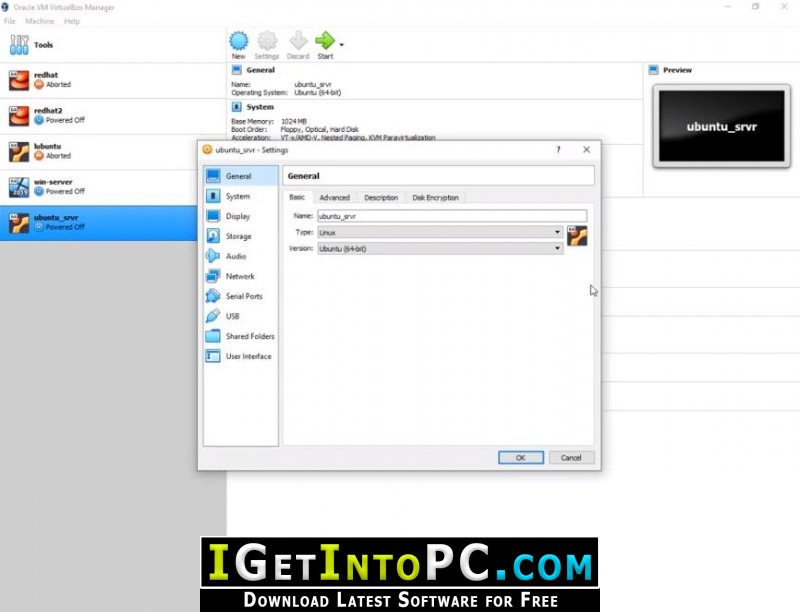
Task: Click the System section icon in details pane
Action: tap(236, 107)
